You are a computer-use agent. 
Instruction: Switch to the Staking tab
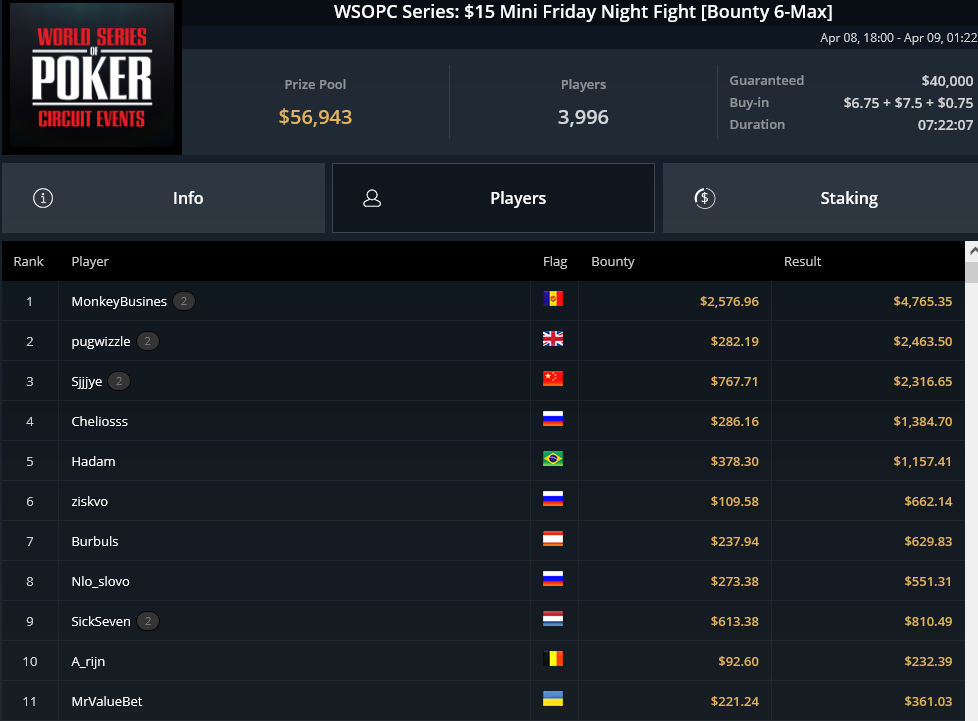click(820, 198)
